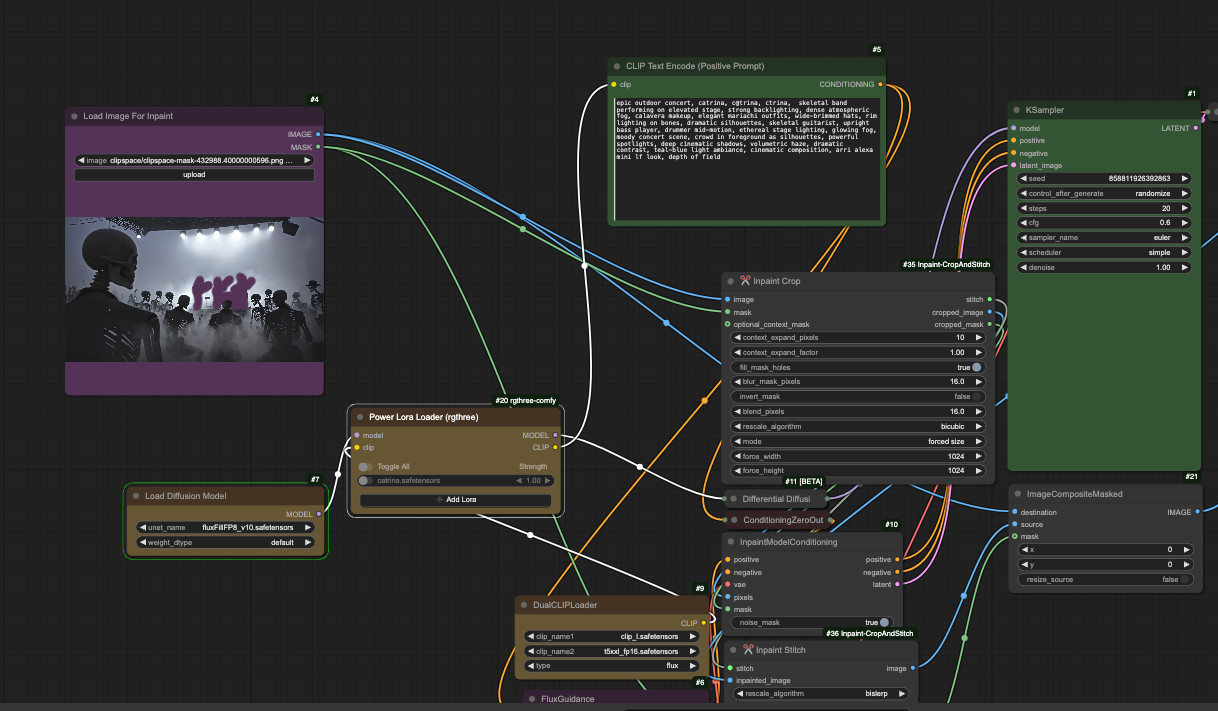Toggle the catrina.safetensors lora on
The image size is (1218, 711).
coord(366,481)
